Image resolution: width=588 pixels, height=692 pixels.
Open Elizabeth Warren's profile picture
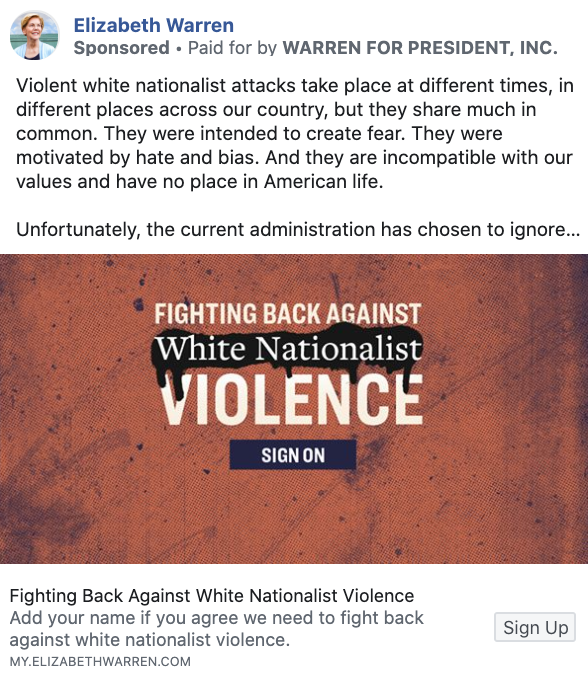tap(34, 35)
